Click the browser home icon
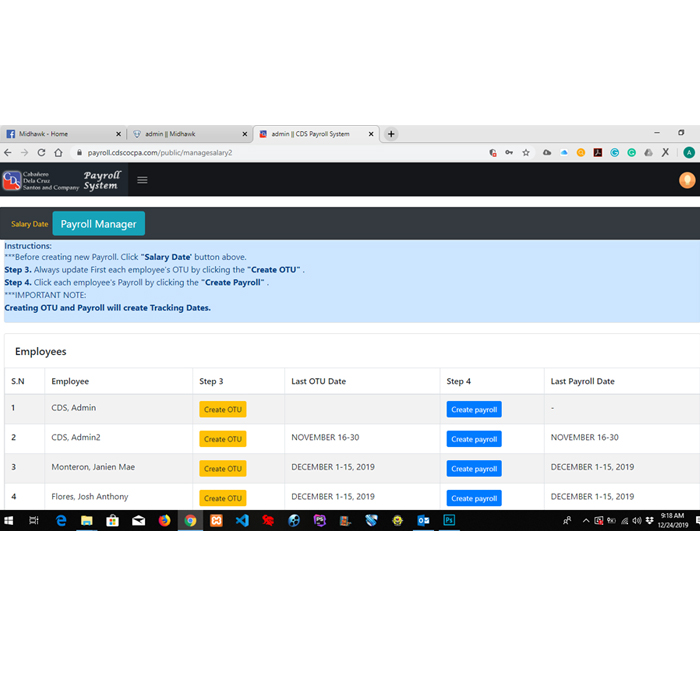 pos(58,153)
